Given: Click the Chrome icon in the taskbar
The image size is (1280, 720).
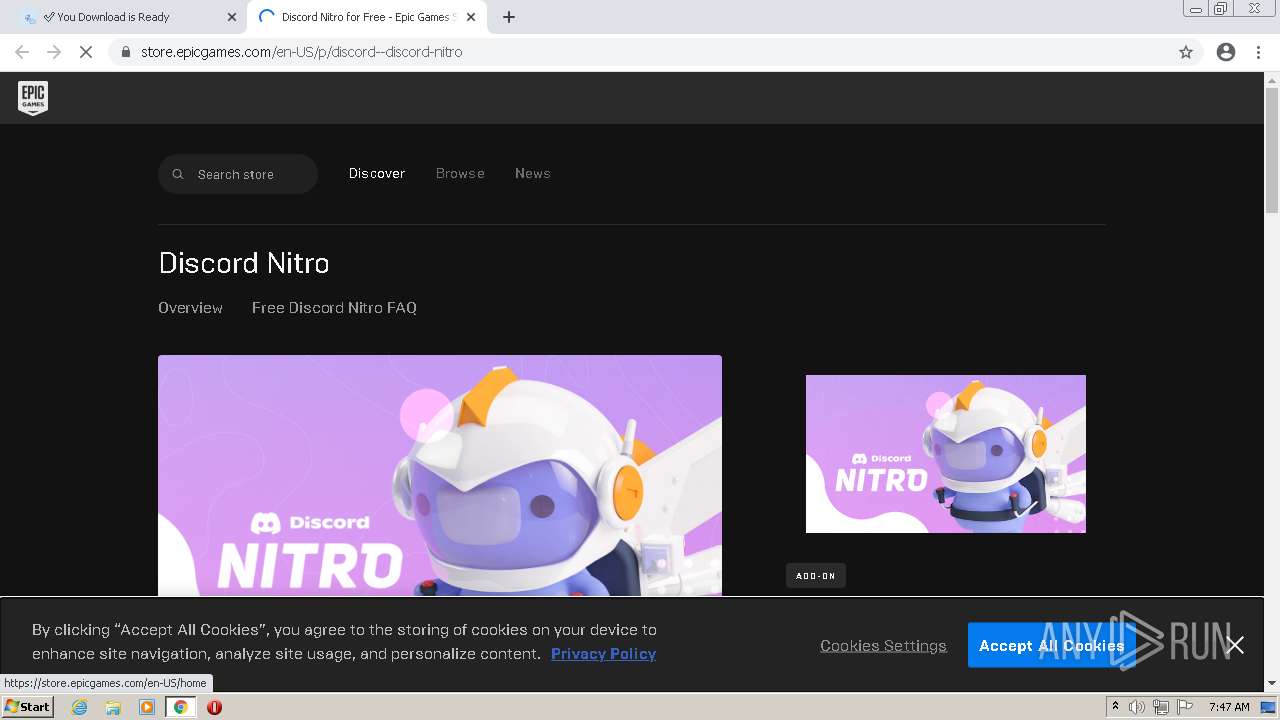Looking at the screenshot, I should tap(181, 707).
